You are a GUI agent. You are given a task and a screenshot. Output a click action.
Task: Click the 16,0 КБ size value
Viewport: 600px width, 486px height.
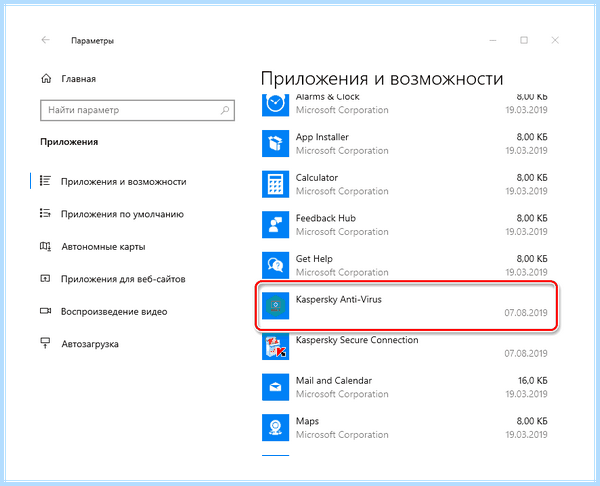[533, 380]
